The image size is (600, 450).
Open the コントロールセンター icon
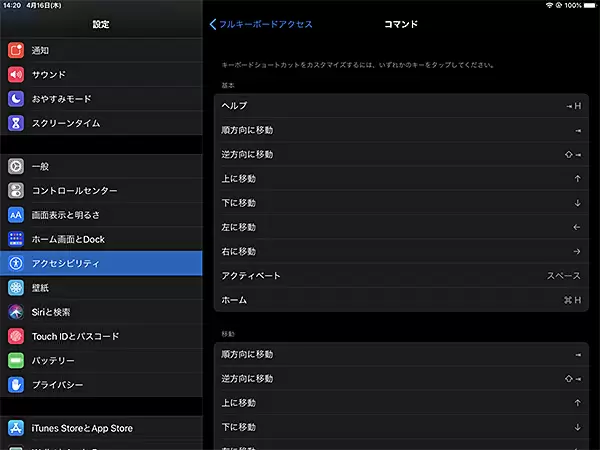[16, 191]
